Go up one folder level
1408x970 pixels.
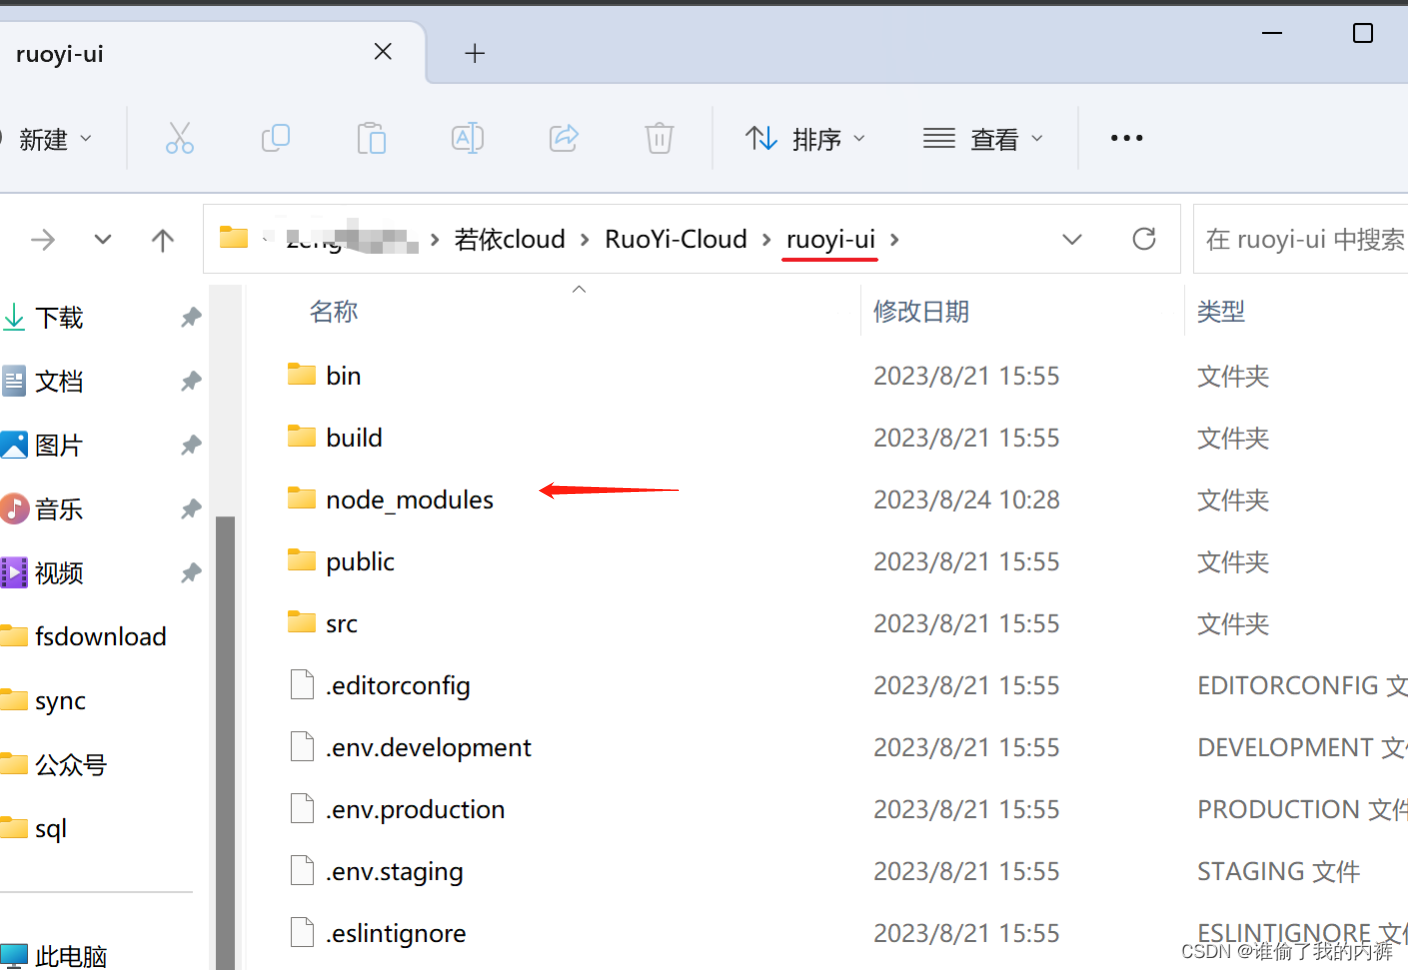(163, 240)
